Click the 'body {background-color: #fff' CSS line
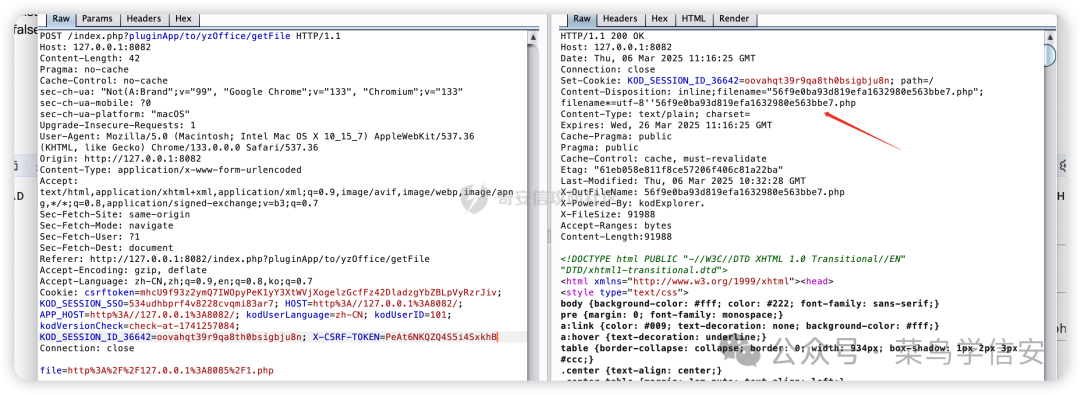Screen dimensions: 1080x395 pos(749,303)
